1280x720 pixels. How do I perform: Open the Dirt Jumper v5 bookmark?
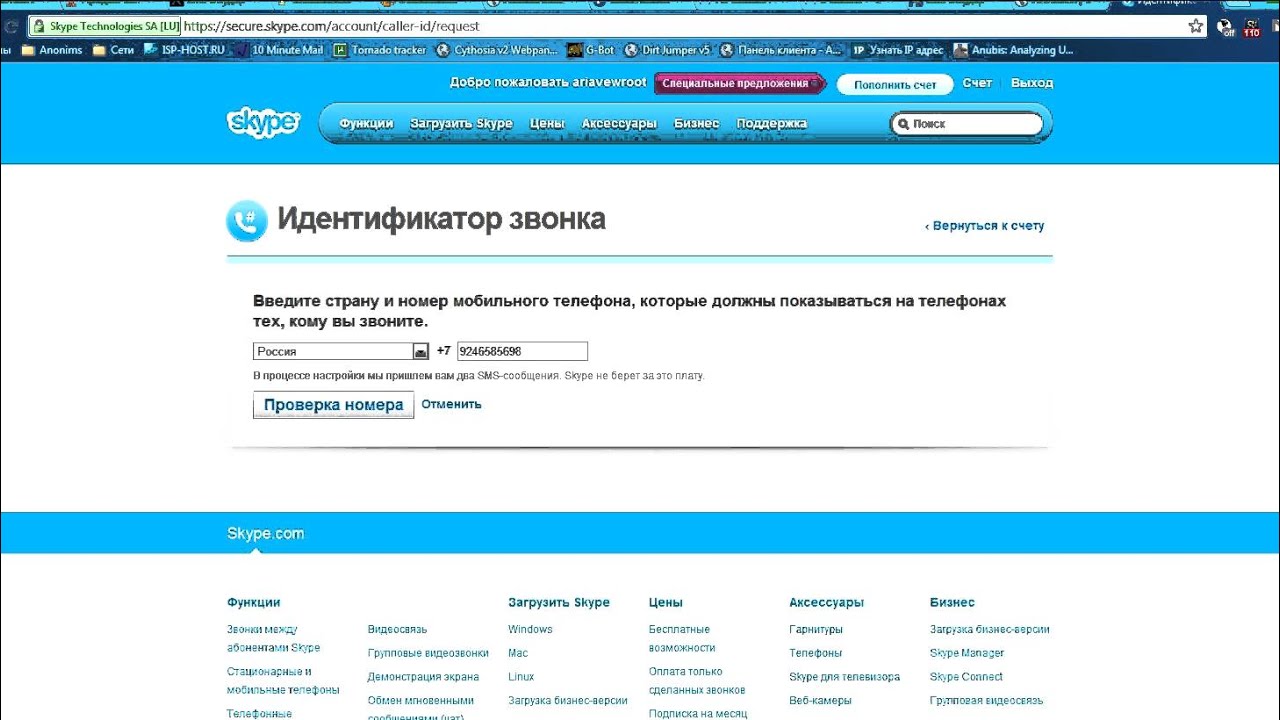point(667,50)
